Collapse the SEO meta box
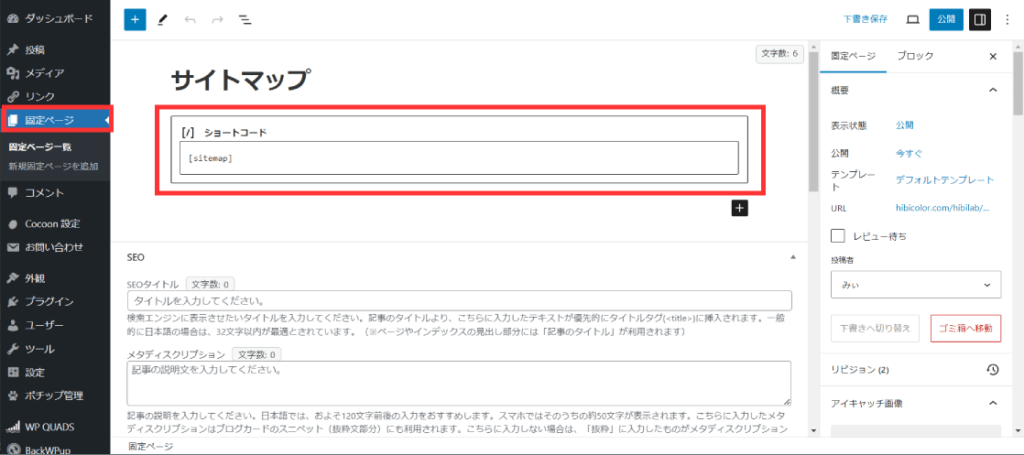 pyautogui.click(x=793, y=257)
